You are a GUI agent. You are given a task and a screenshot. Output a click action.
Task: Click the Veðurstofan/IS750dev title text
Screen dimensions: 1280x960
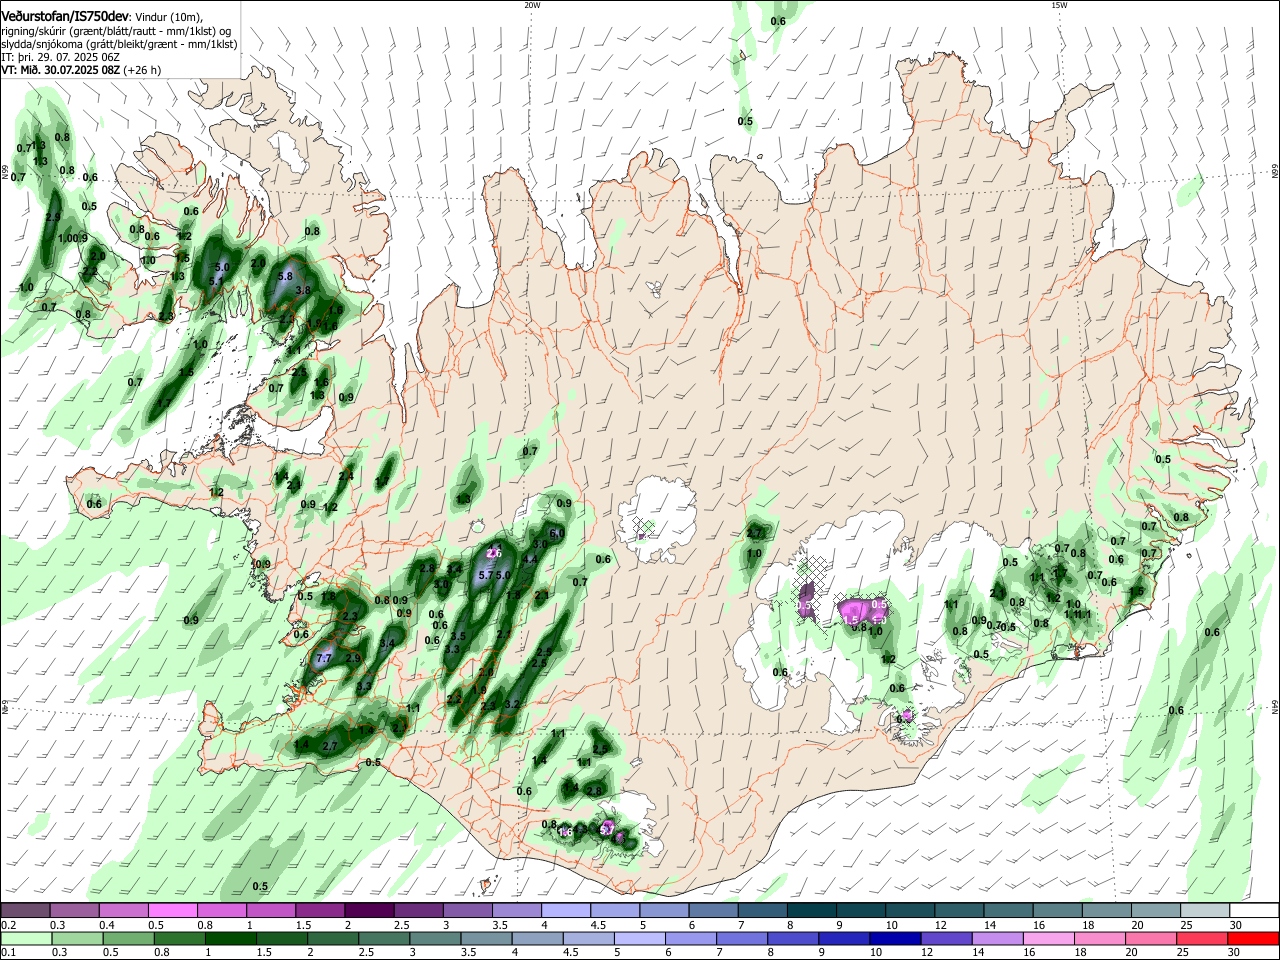(65, 16)
